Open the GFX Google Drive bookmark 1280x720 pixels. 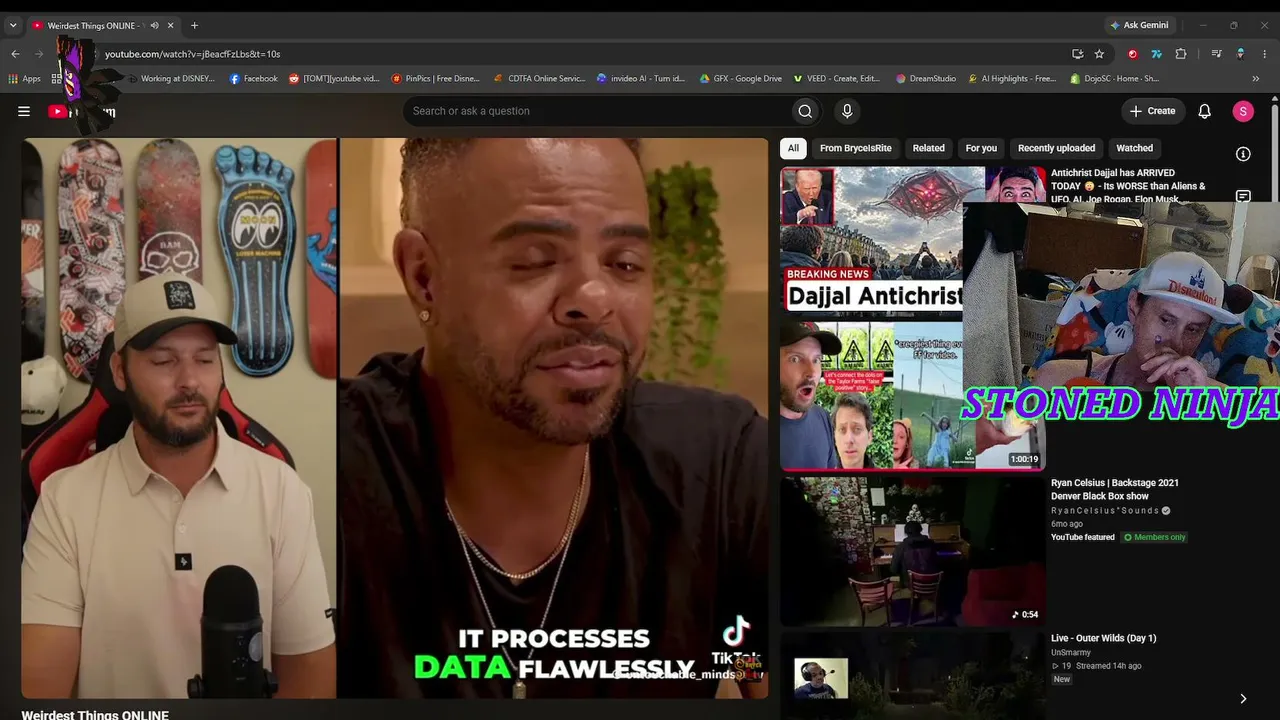(740, 78)
